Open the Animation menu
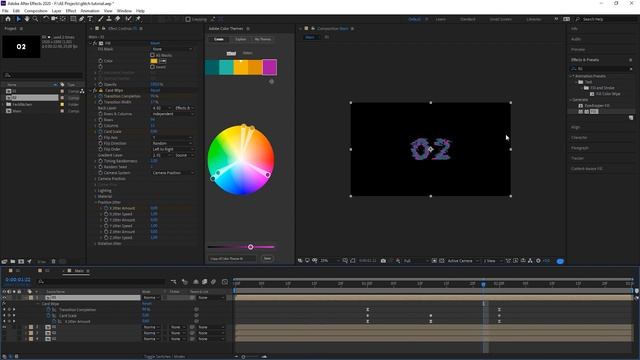This screenshot has height=360, width=640. (x=90, y=11)
